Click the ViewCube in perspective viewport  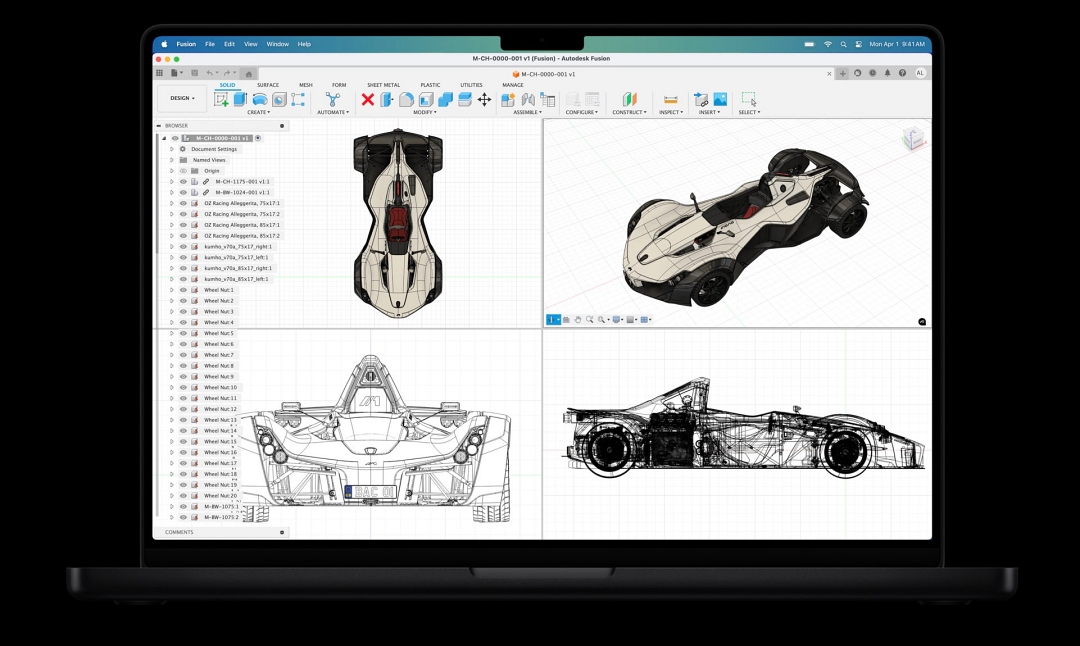(x=913, y=138)
